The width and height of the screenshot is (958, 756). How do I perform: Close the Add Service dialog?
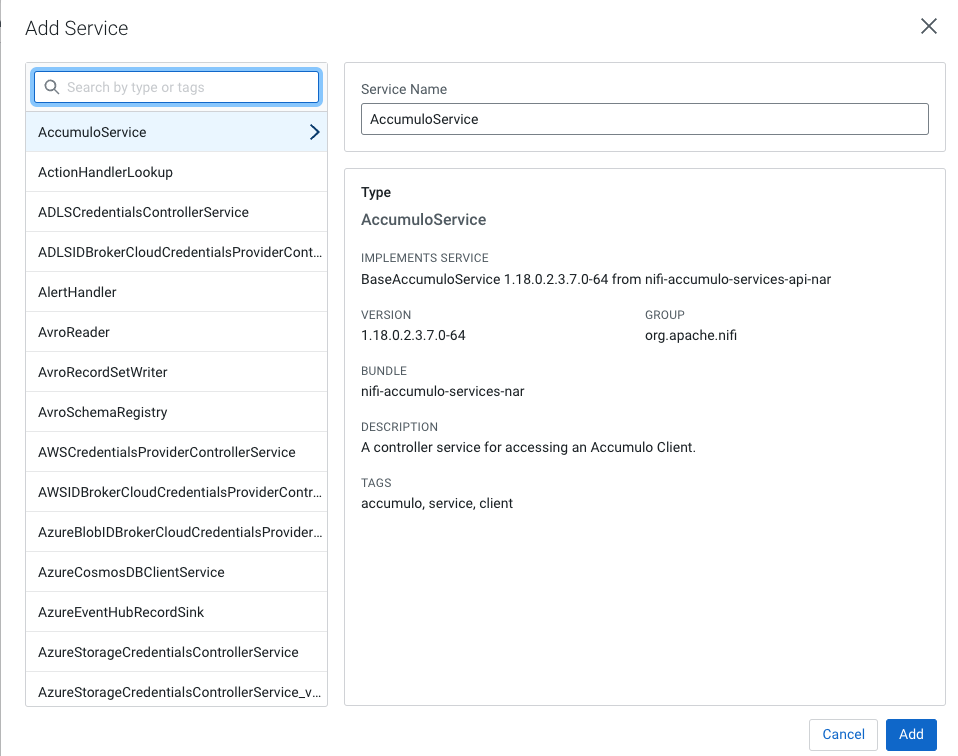pyautogui.click(x=928, y=27)
